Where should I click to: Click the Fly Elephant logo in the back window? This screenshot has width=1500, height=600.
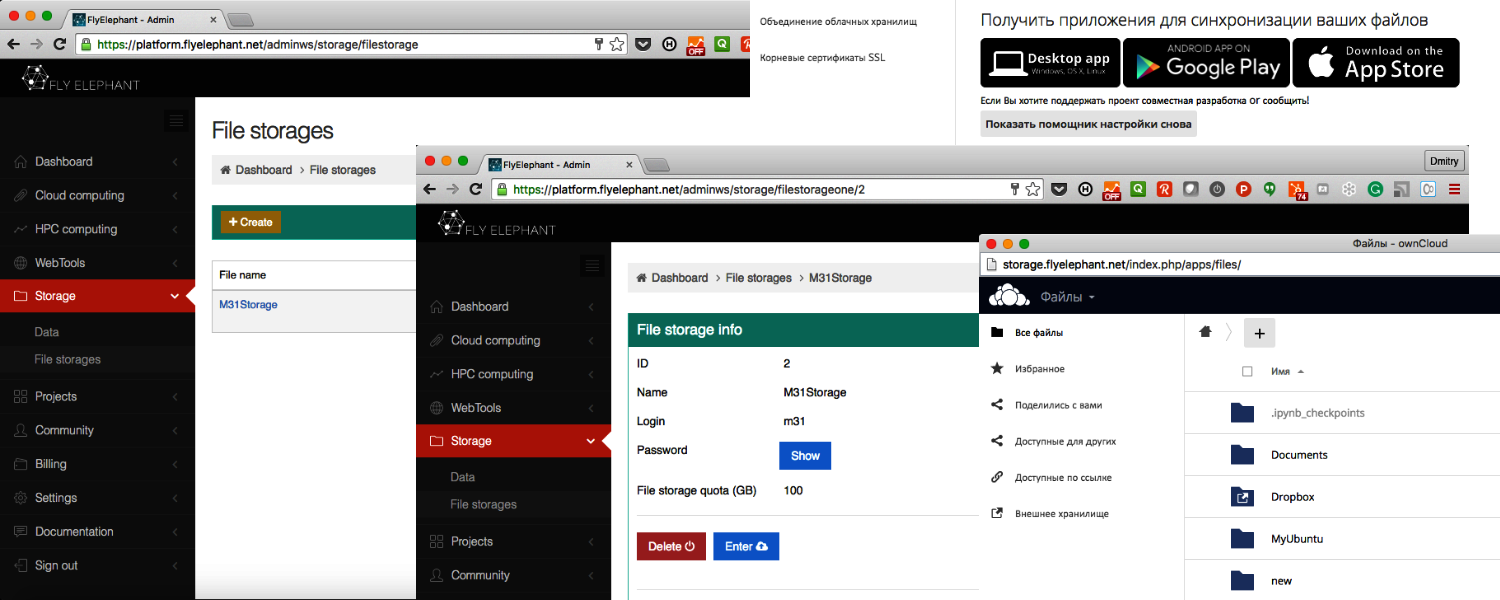tap(82, 79)
